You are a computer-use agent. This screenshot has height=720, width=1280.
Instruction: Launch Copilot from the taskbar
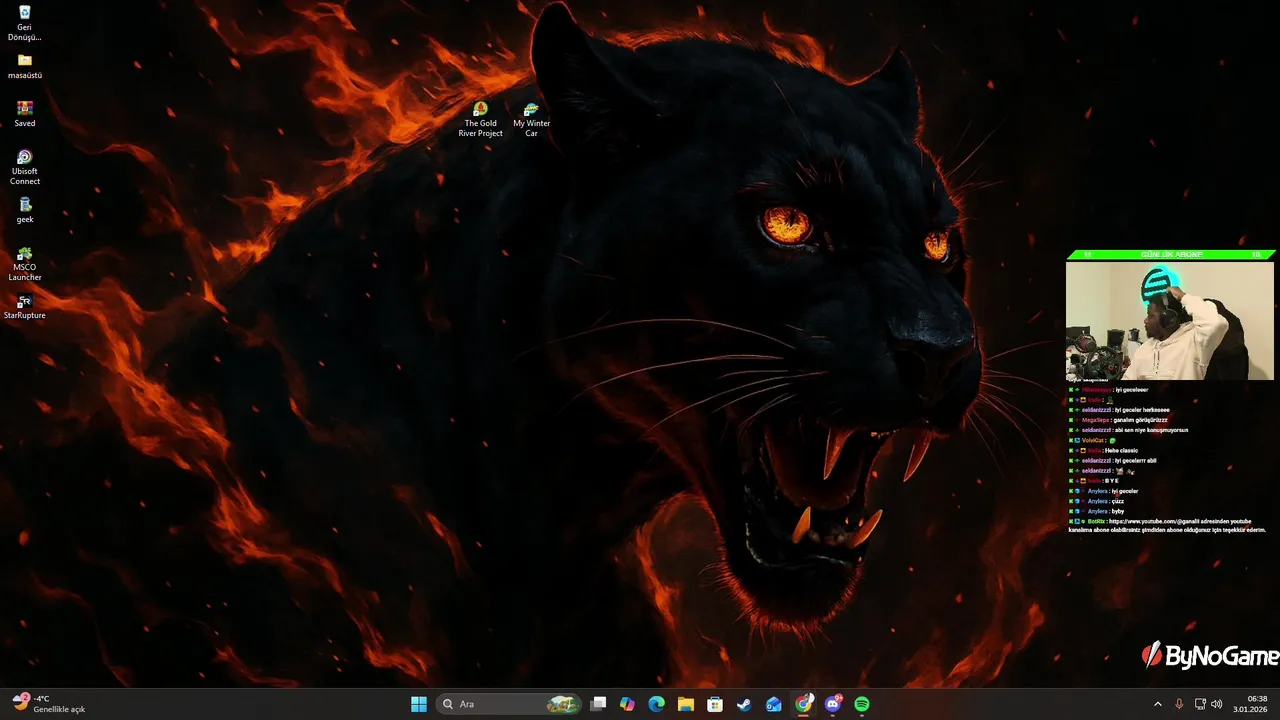pos(627,704)
